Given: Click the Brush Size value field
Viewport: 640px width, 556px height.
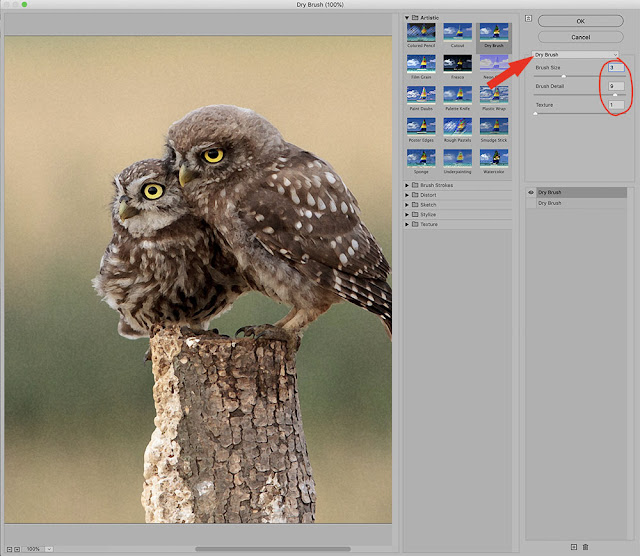Looking at the screenshot, I should tap(616, 68).
